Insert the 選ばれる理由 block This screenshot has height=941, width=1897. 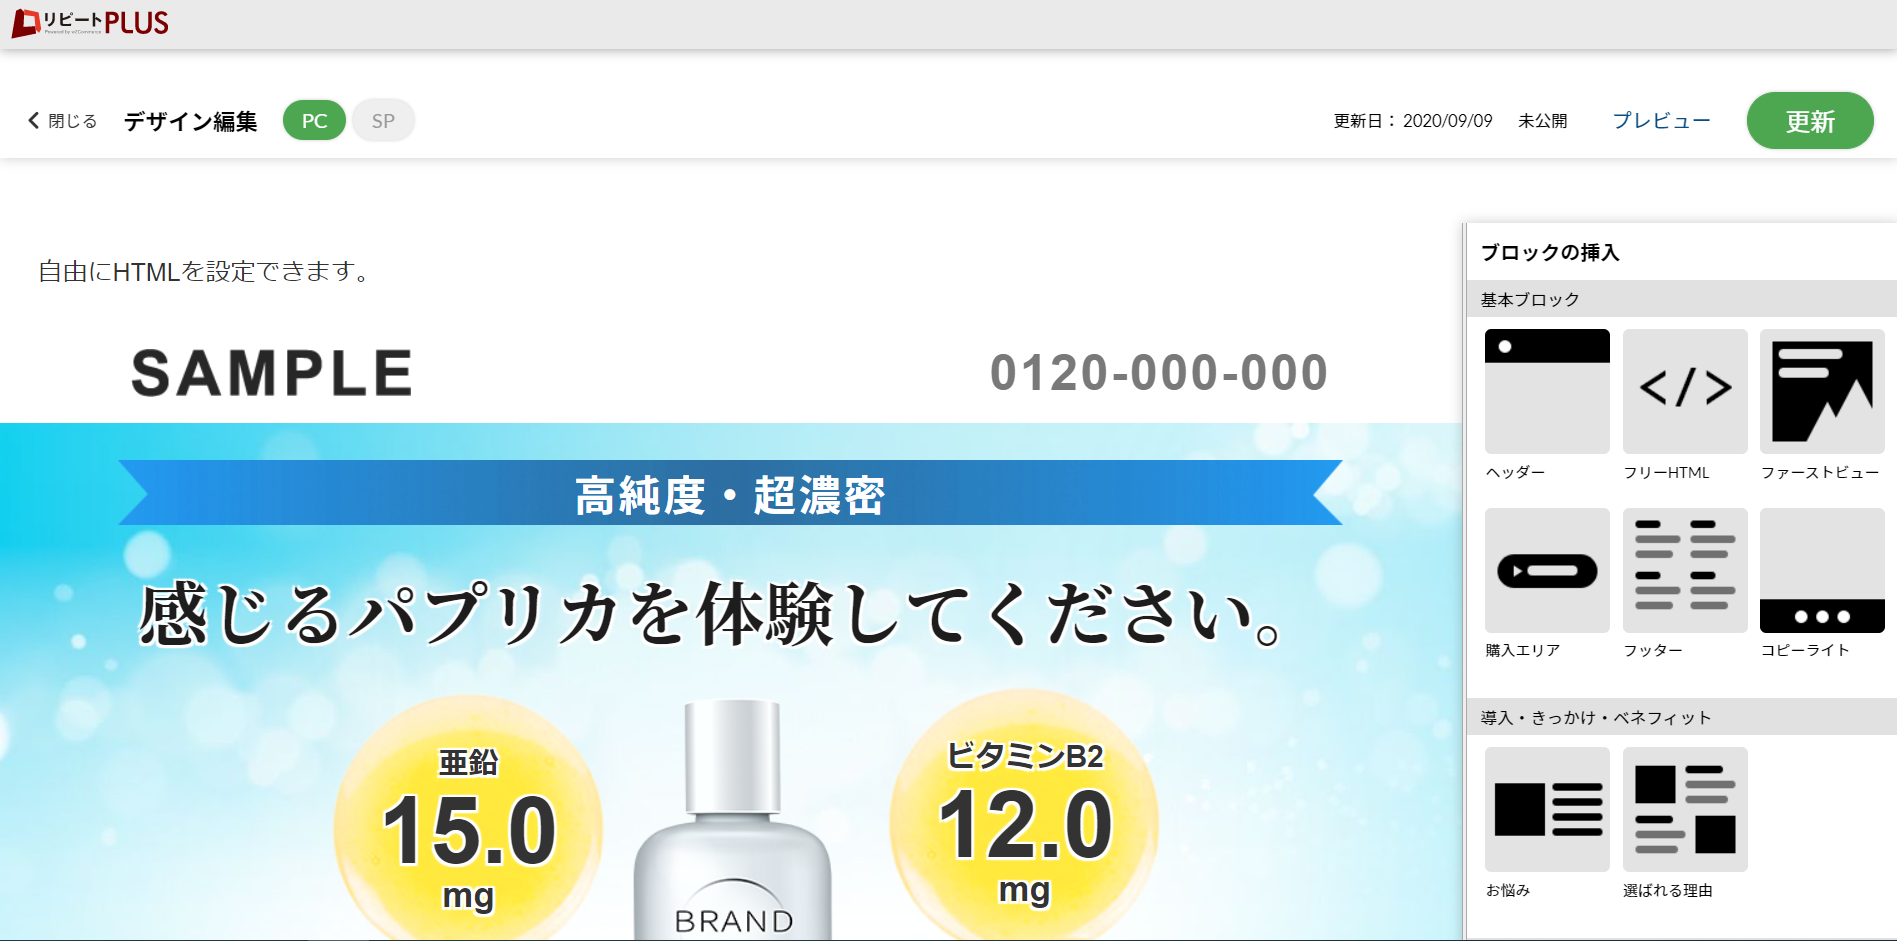coord(1685,809)
